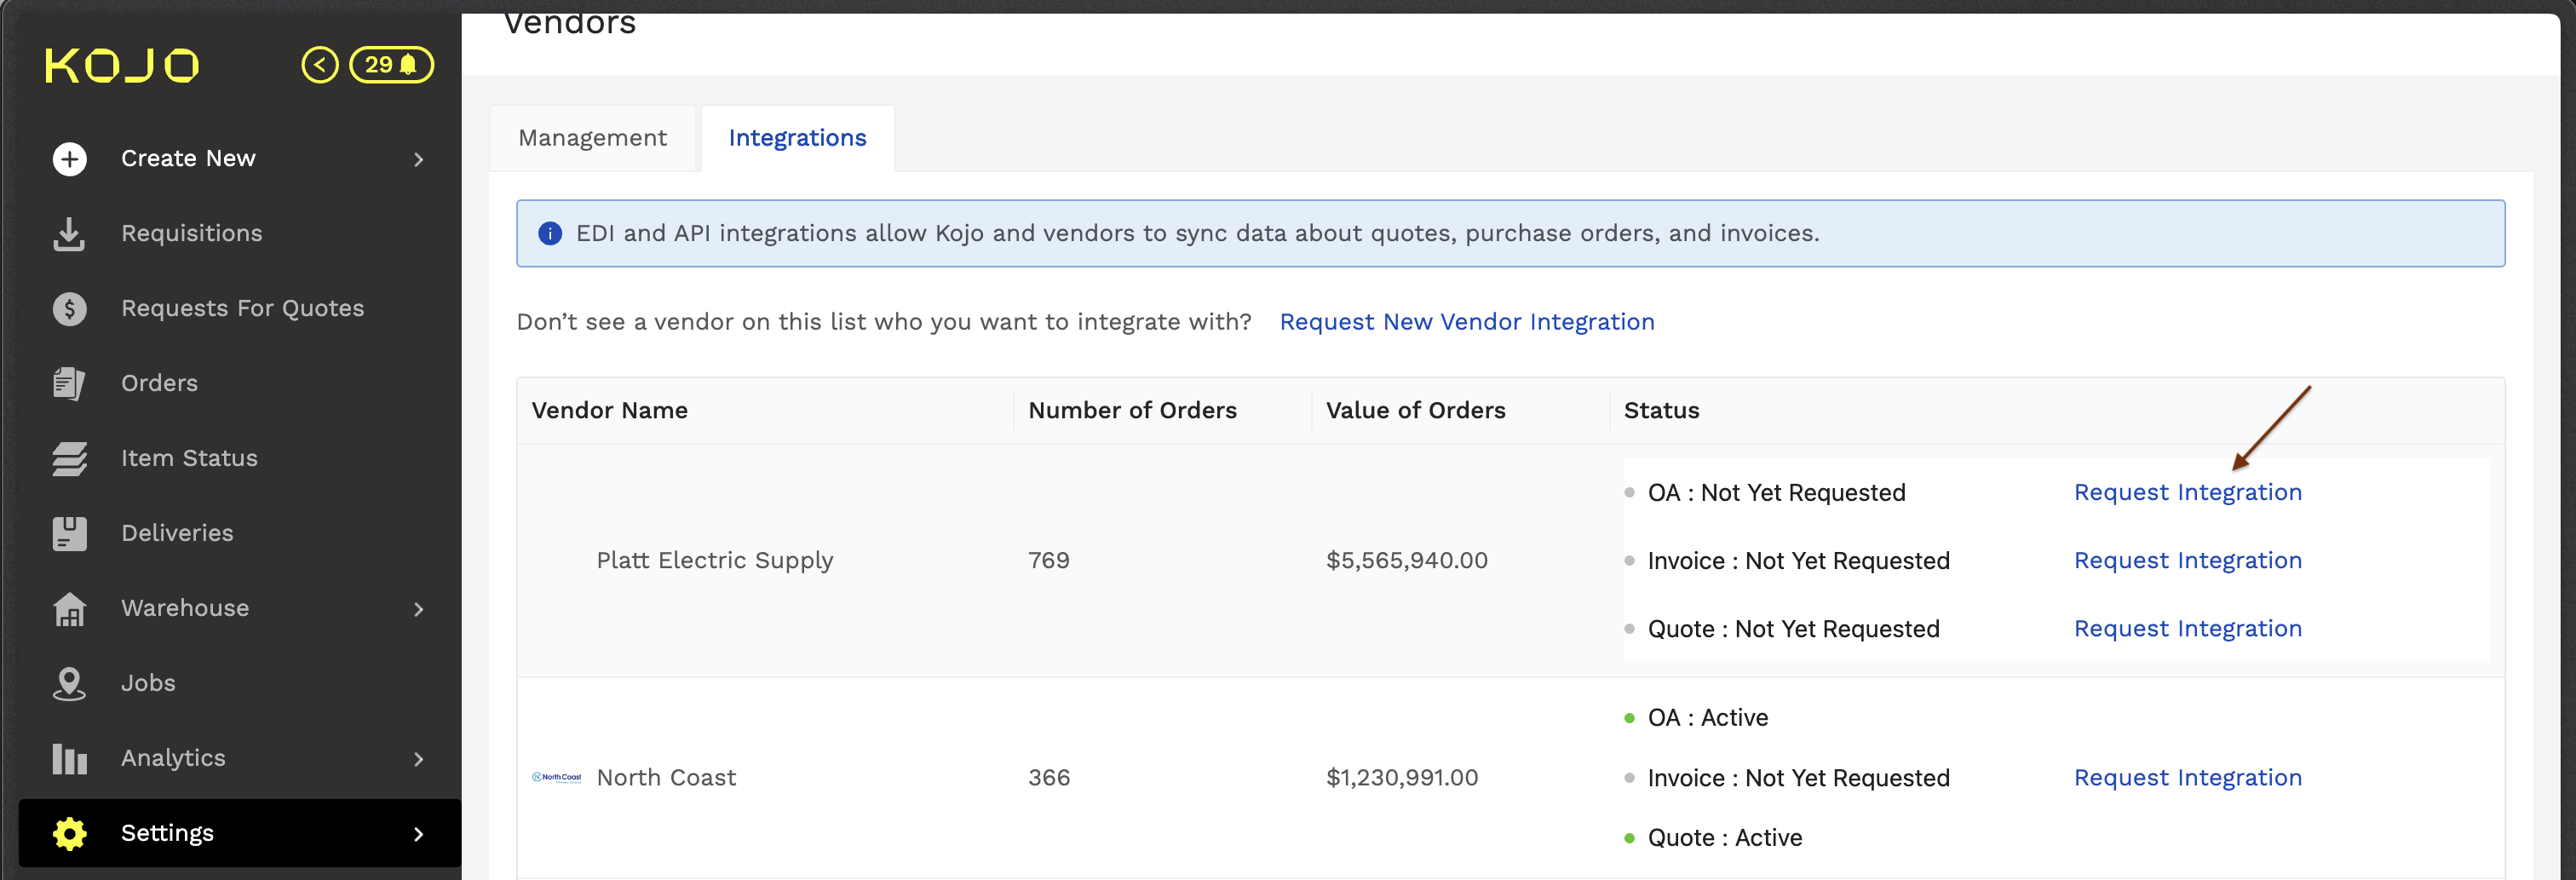Open the 29 notifications bell badge
The height and width of the screenshot is (880, 2576).
click(x=391, y=65)
